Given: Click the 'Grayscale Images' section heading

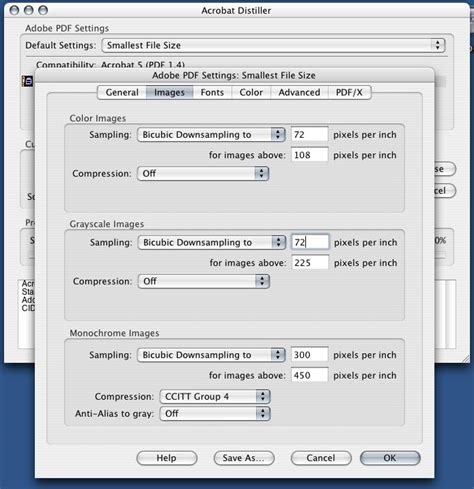Looking at the screenshot, I should click(x=107, y=224).
